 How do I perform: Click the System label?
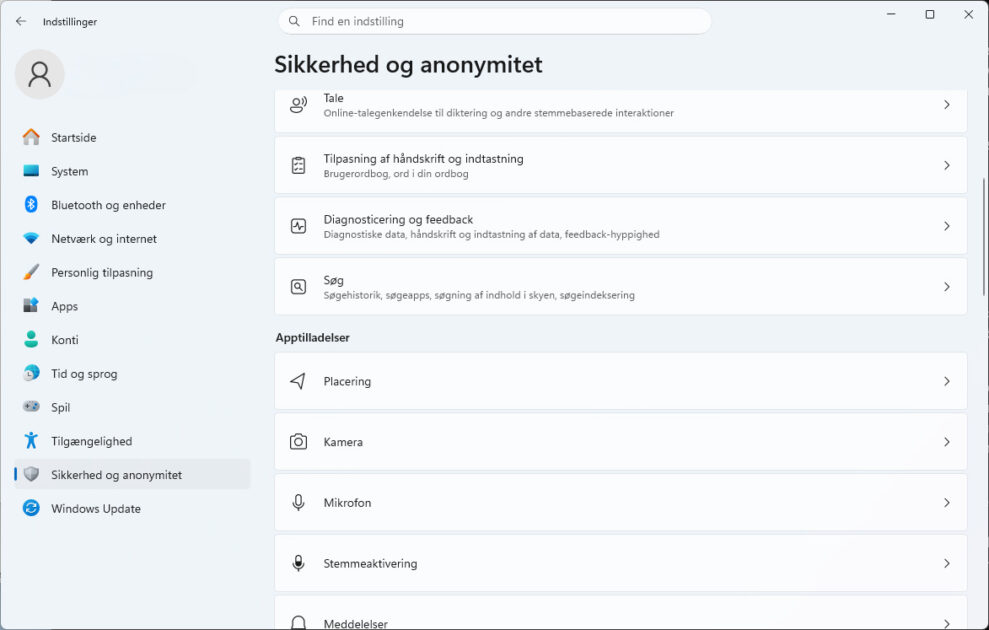point(69,172)
